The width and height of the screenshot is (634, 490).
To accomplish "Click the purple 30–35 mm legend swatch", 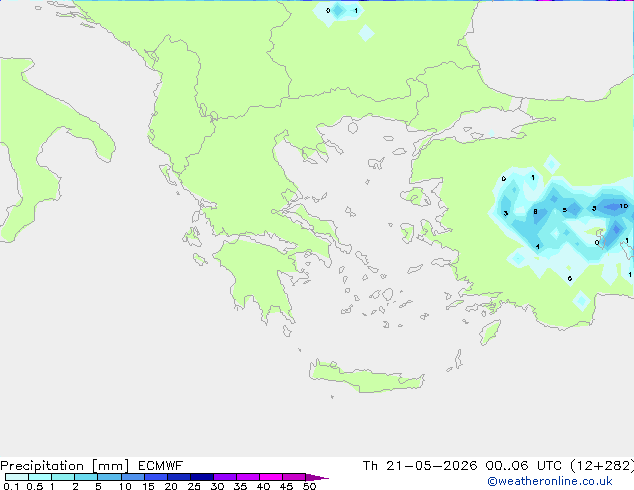I will click(225, 477).
